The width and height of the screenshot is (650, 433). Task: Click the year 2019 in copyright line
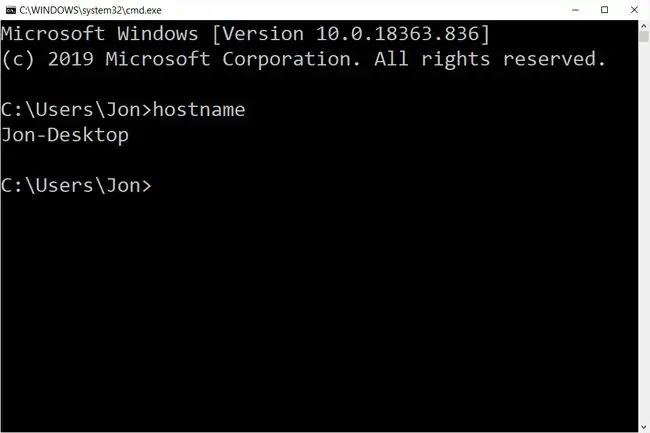(70, 59)
